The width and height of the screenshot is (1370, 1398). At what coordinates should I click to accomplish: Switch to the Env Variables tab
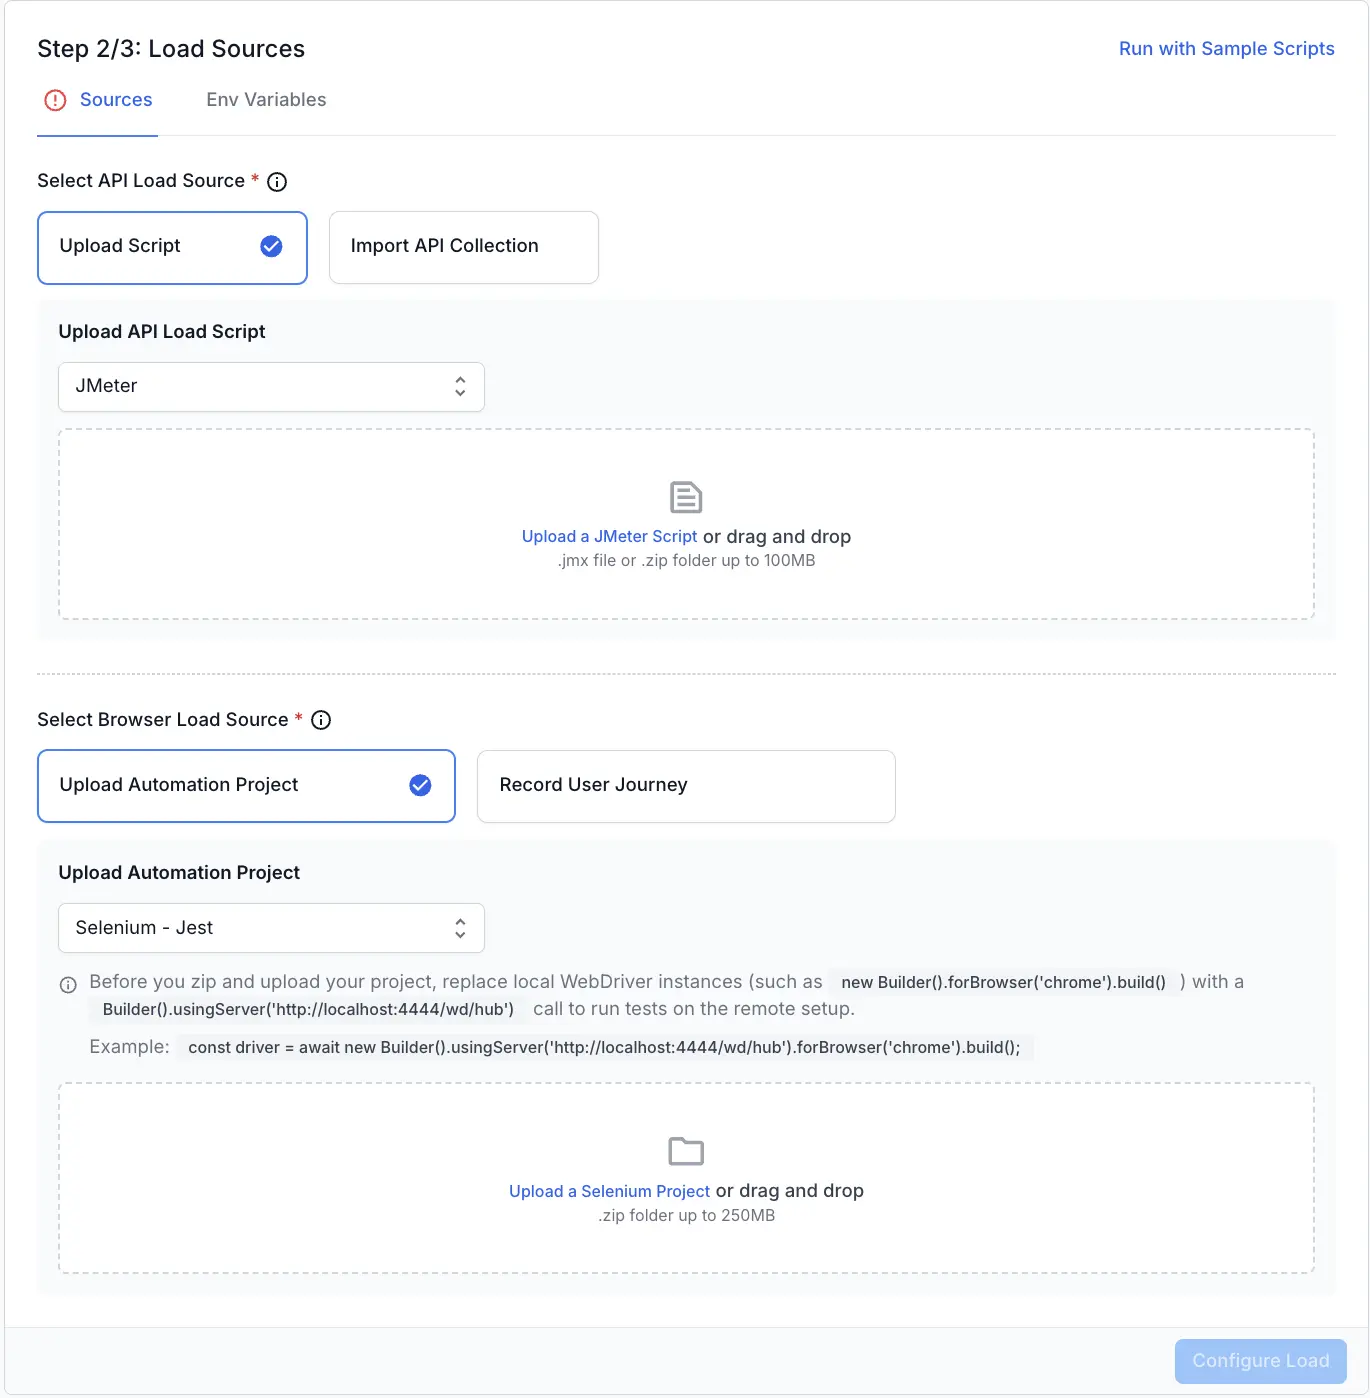pos(266,100)
